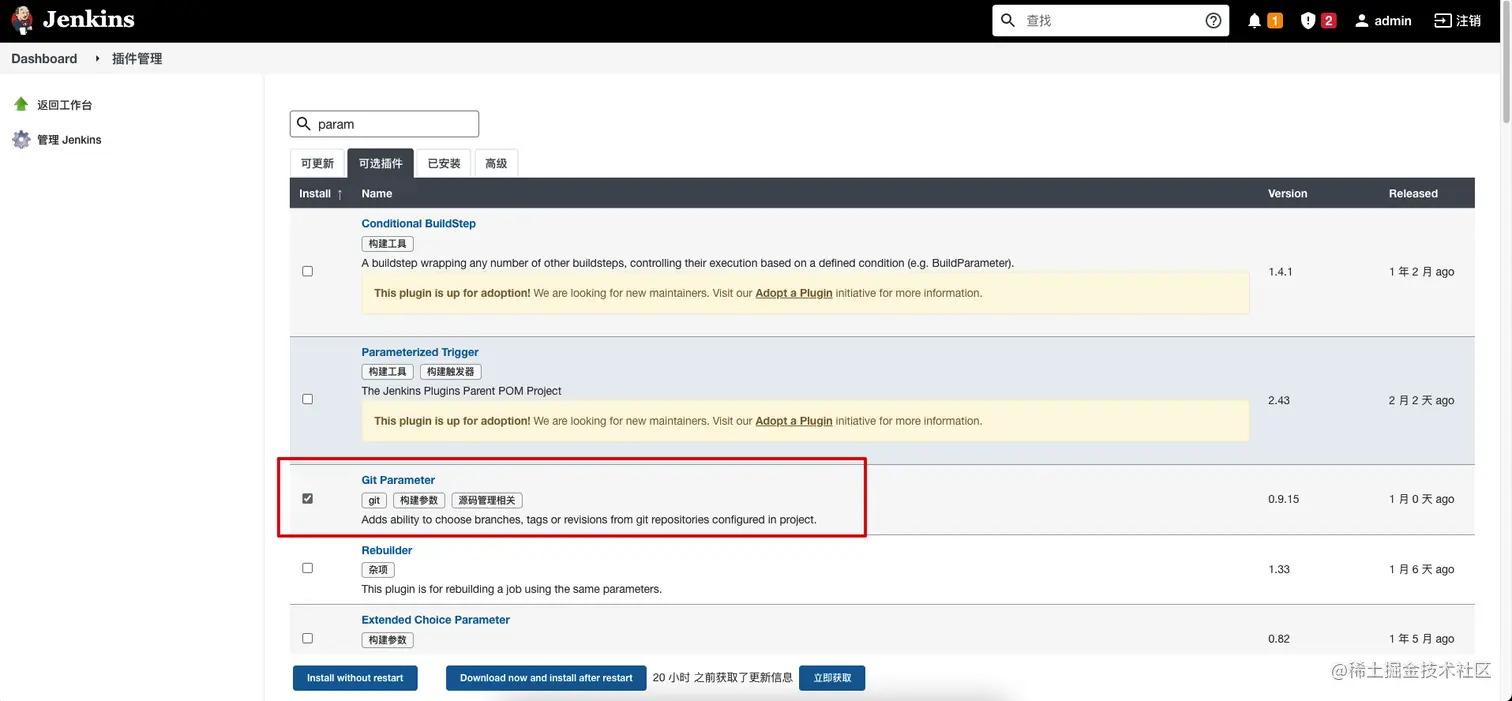Screen dimensions: 1512x701
Task: Click the 源码管理相关 tag
Action: tap(487, 500)
